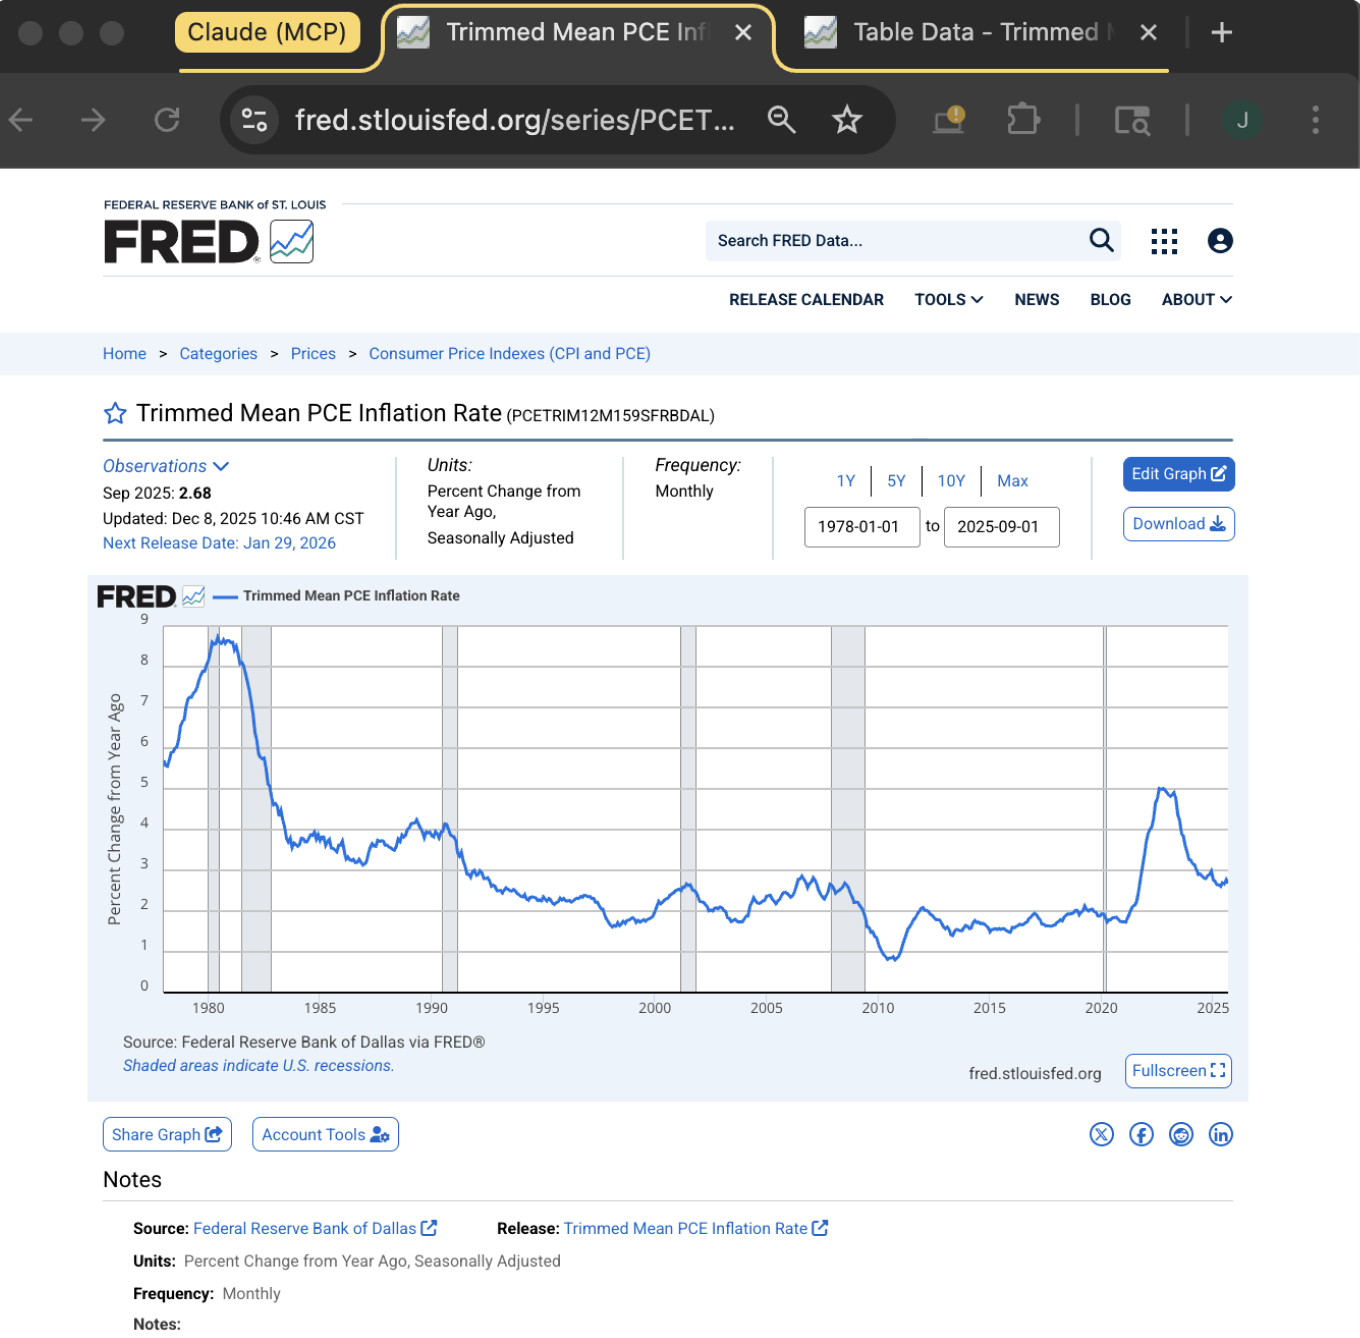Favorite the series with the star icon
Screen dimensions: 1360x1338
click(115, 413)
